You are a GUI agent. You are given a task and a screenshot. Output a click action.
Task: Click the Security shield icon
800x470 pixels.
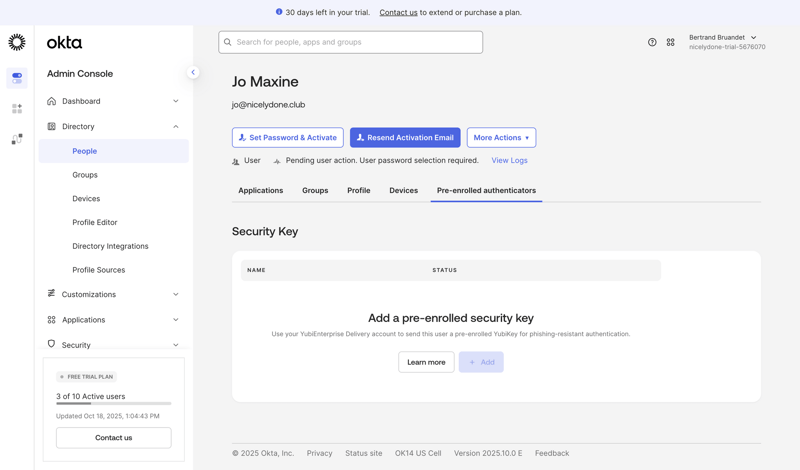click(x=51, y=344)
